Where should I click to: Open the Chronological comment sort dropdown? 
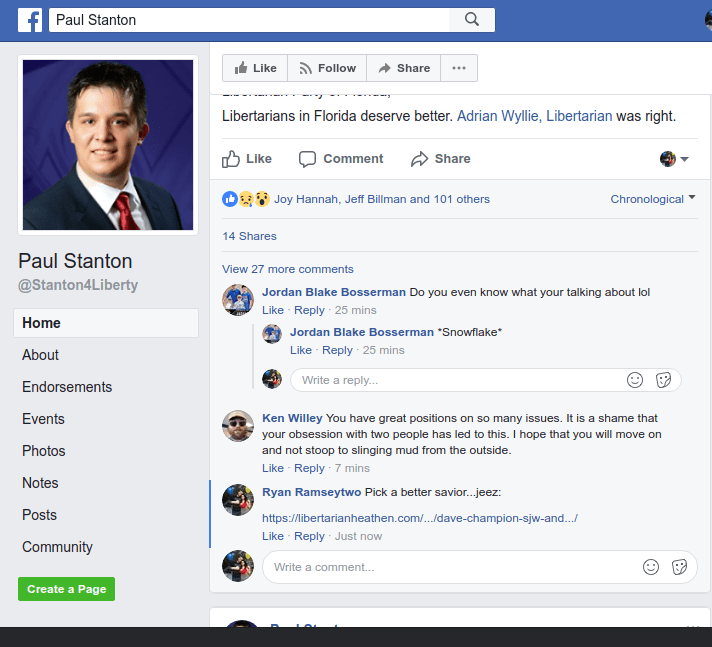pyautogui.click(x=653, y=199)
